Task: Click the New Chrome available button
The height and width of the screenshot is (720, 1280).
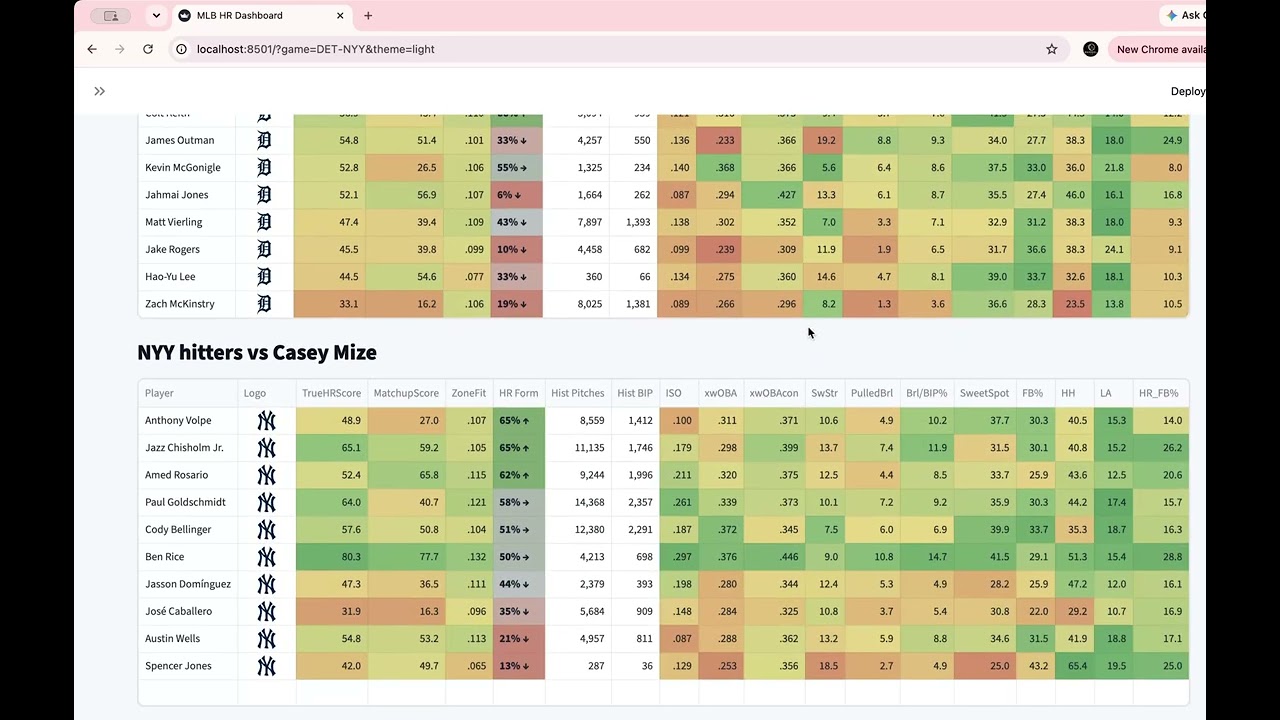Action: tap(1157, 49)
